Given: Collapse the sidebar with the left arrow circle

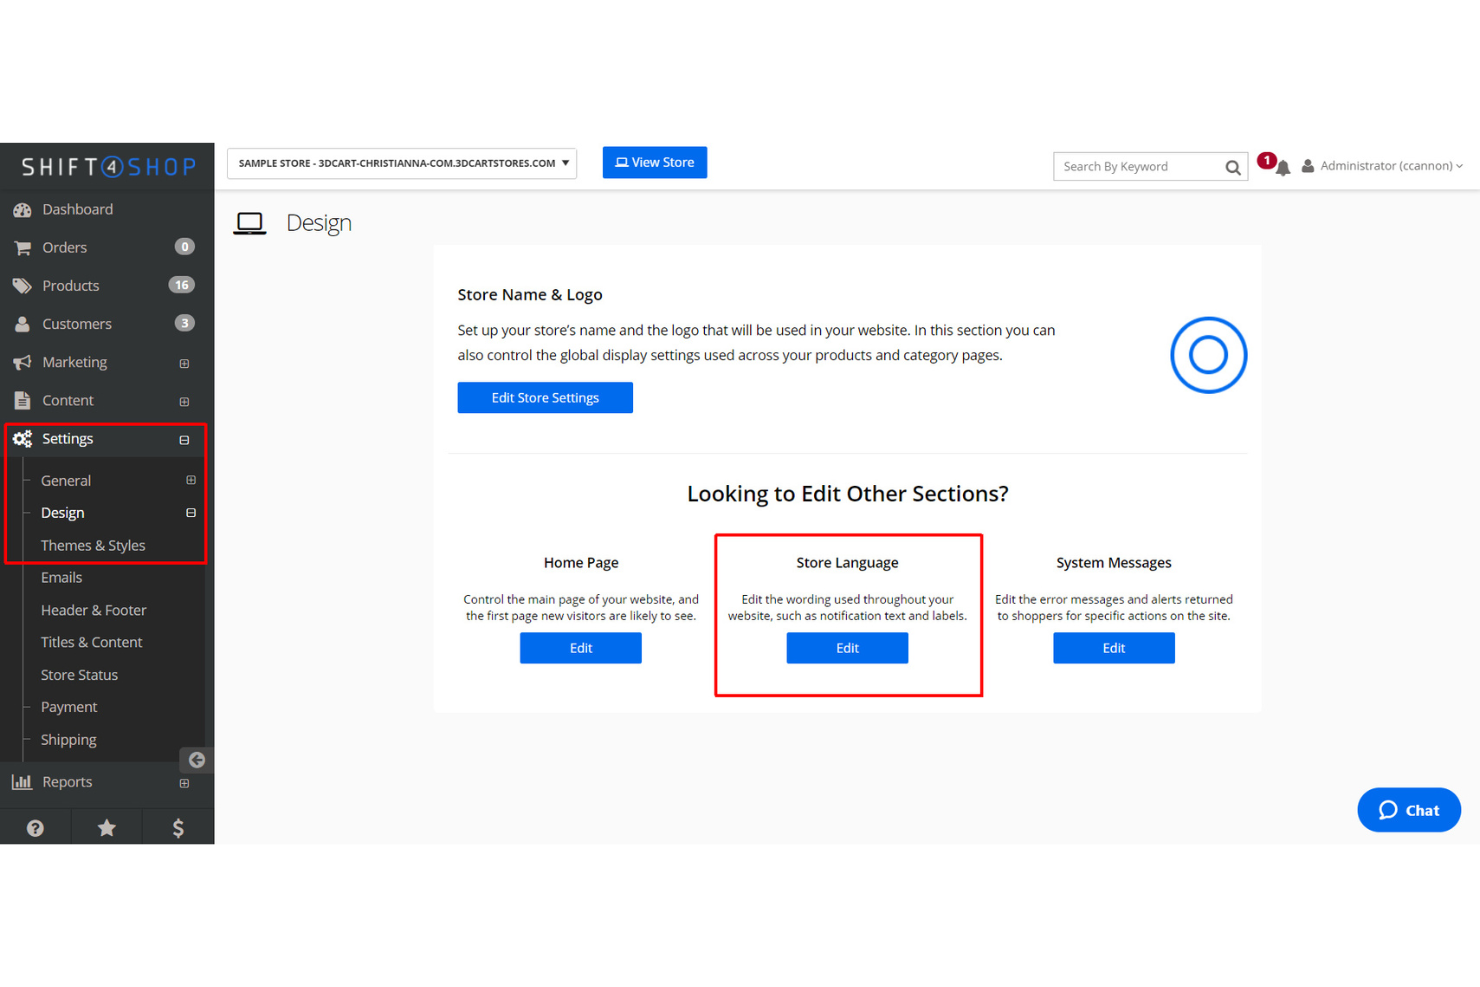Looking at the screenshot, I should pos(196,760).
